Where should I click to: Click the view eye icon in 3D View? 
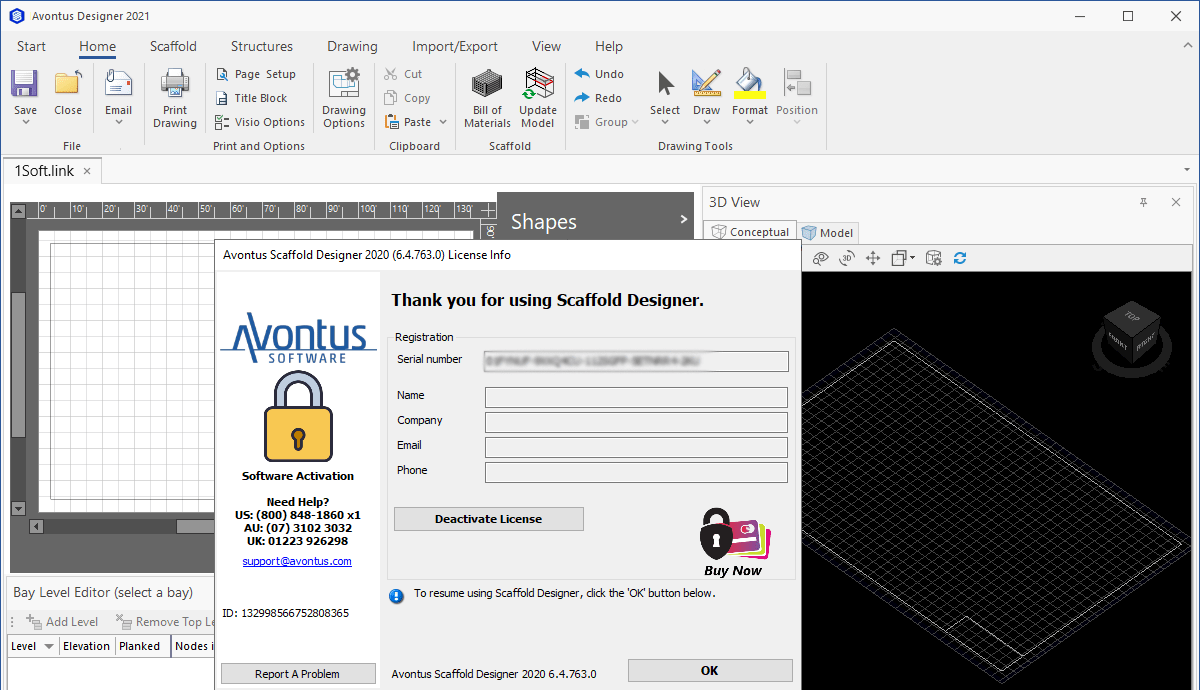(x=820, y=258)
